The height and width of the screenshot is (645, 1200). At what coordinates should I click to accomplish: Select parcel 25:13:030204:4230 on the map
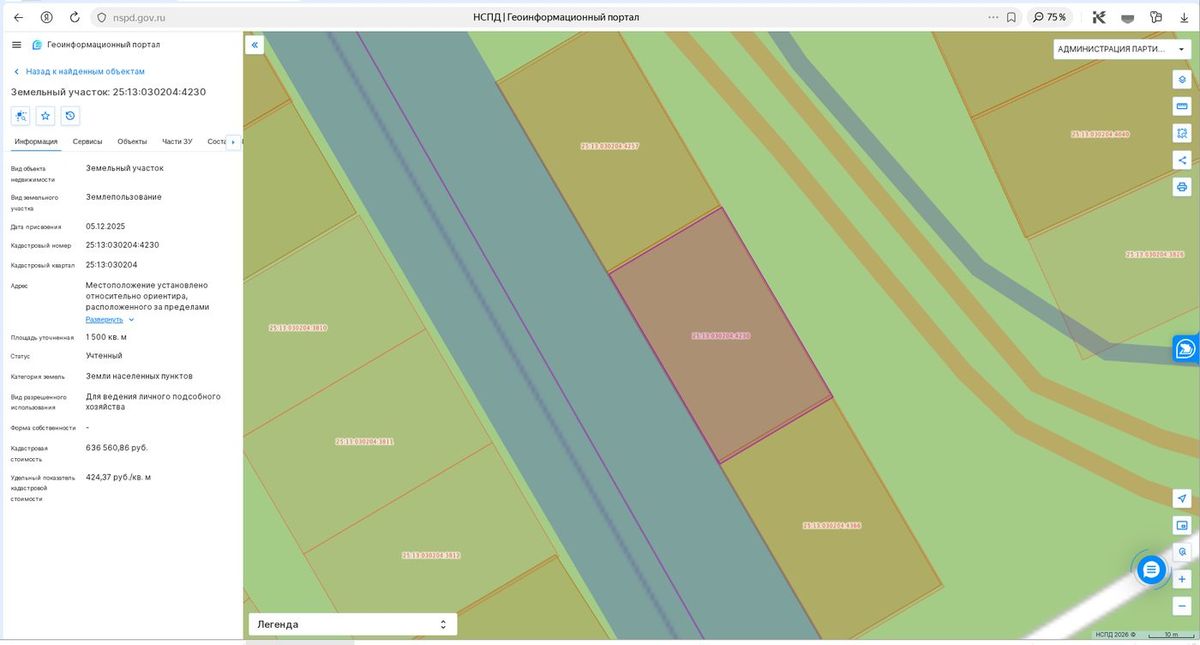click(x=720, y=336)
